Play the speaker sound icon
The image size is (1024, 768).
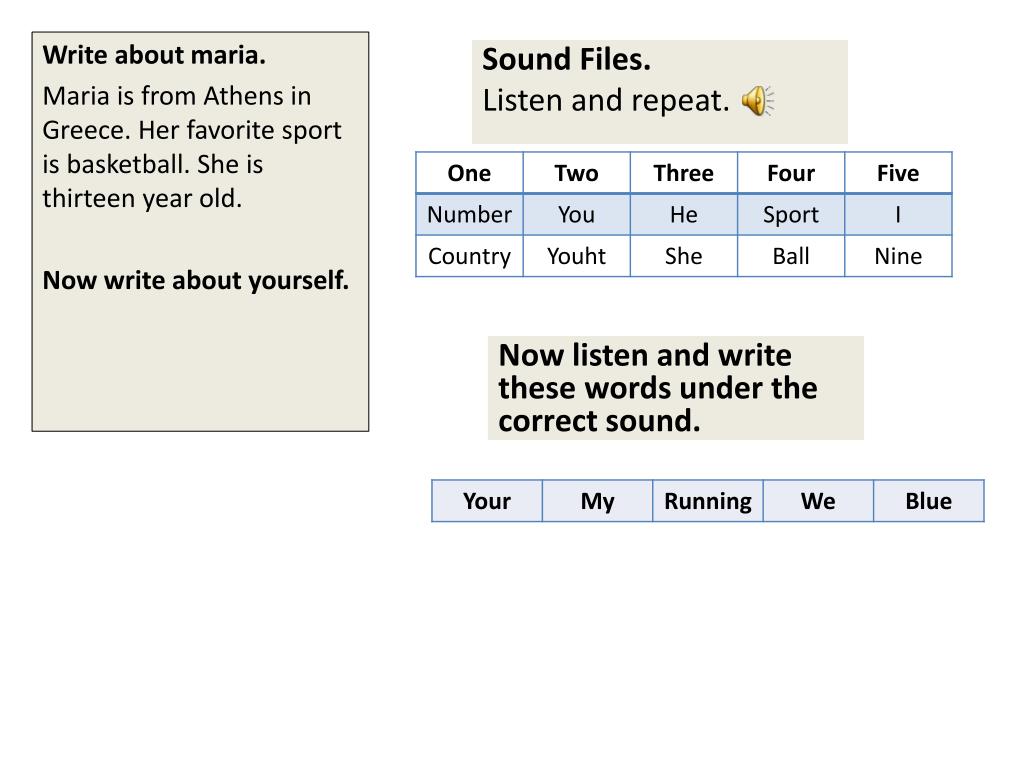click(758, 101)
